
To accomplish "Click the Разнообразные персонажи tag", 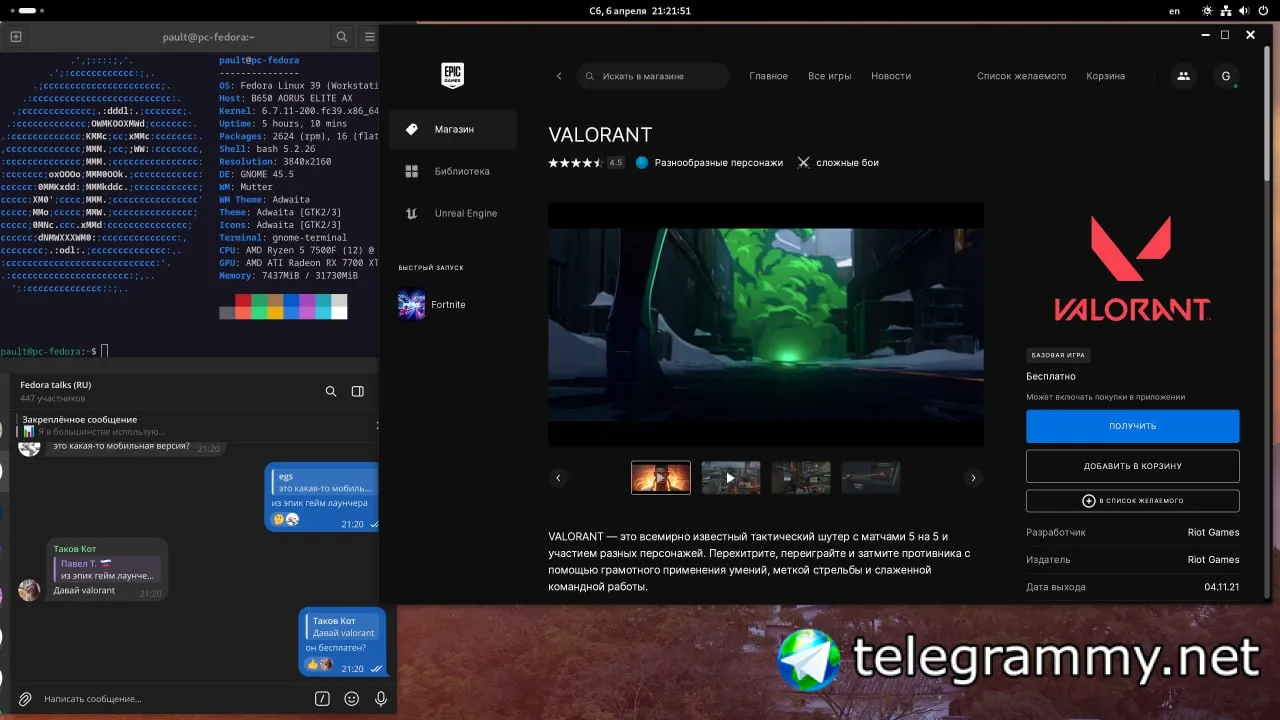I will click(709, 163).
